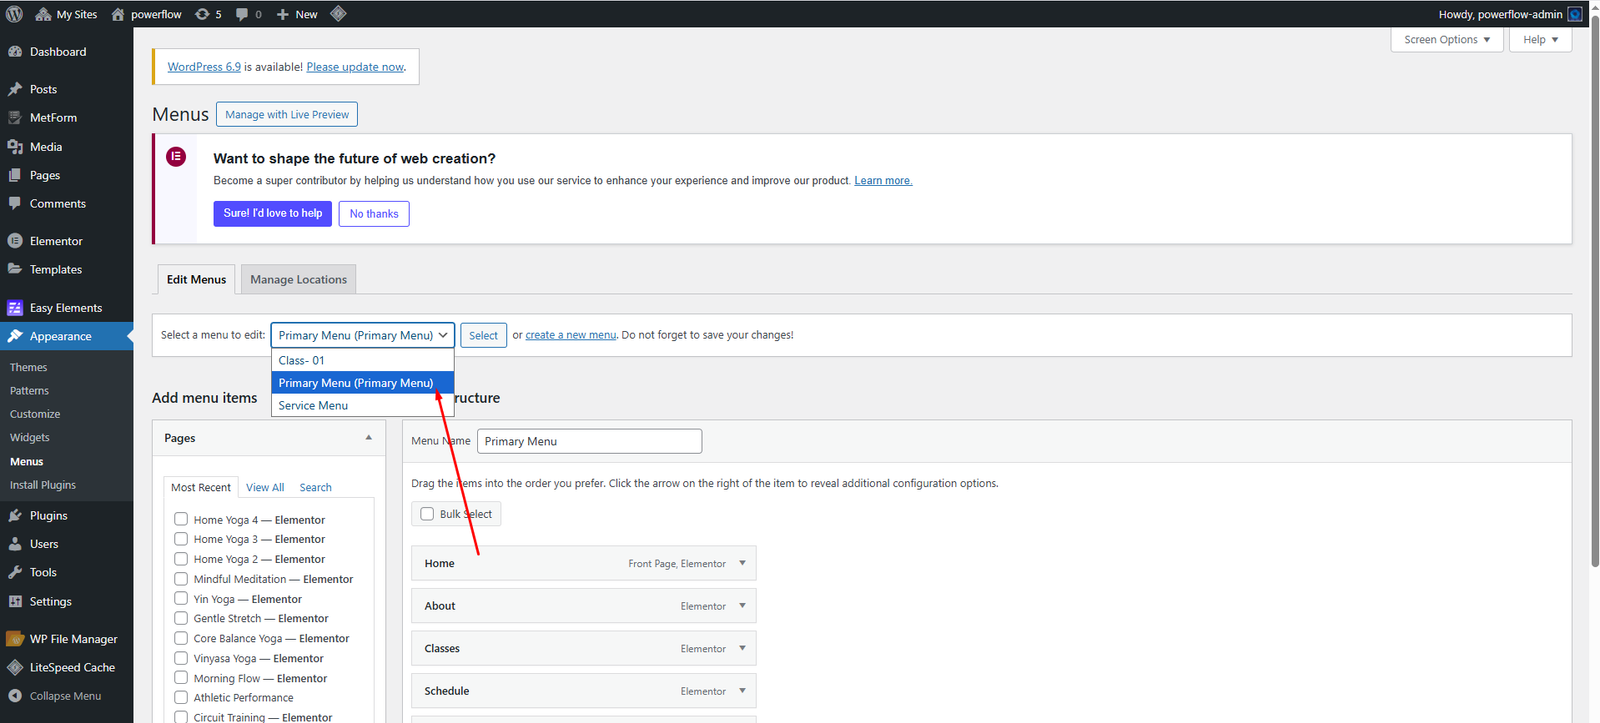1600x723 pixels.
Task: Click the WordPress logo in admin bar
Action: [x=14, y=14]
